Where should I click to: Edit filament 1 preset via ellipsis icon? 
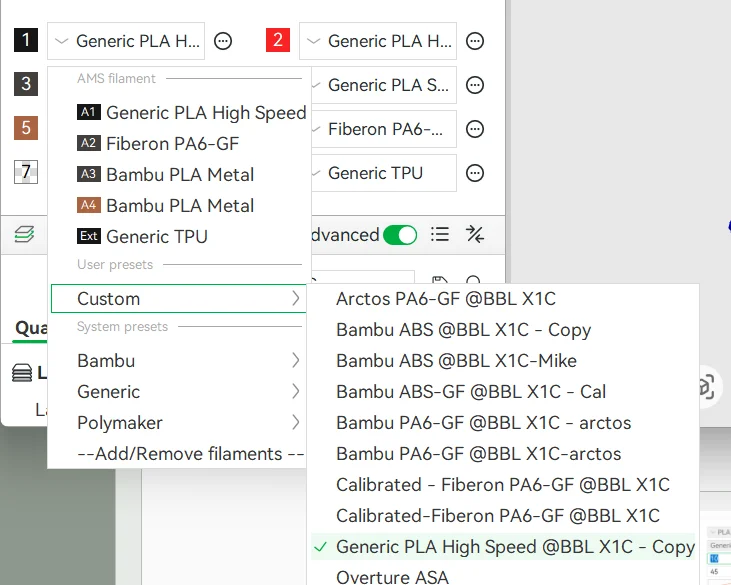tap(223, 41)
